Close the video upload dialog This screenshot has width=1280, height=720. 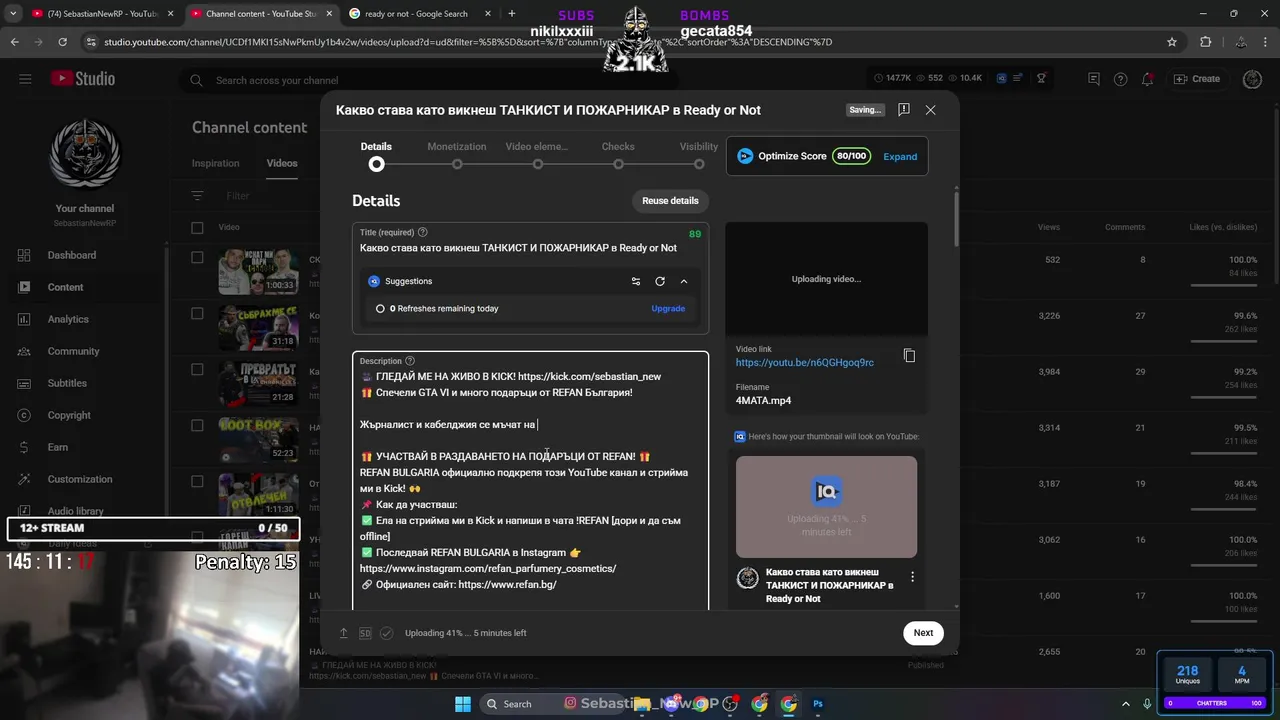pos(930,110)
